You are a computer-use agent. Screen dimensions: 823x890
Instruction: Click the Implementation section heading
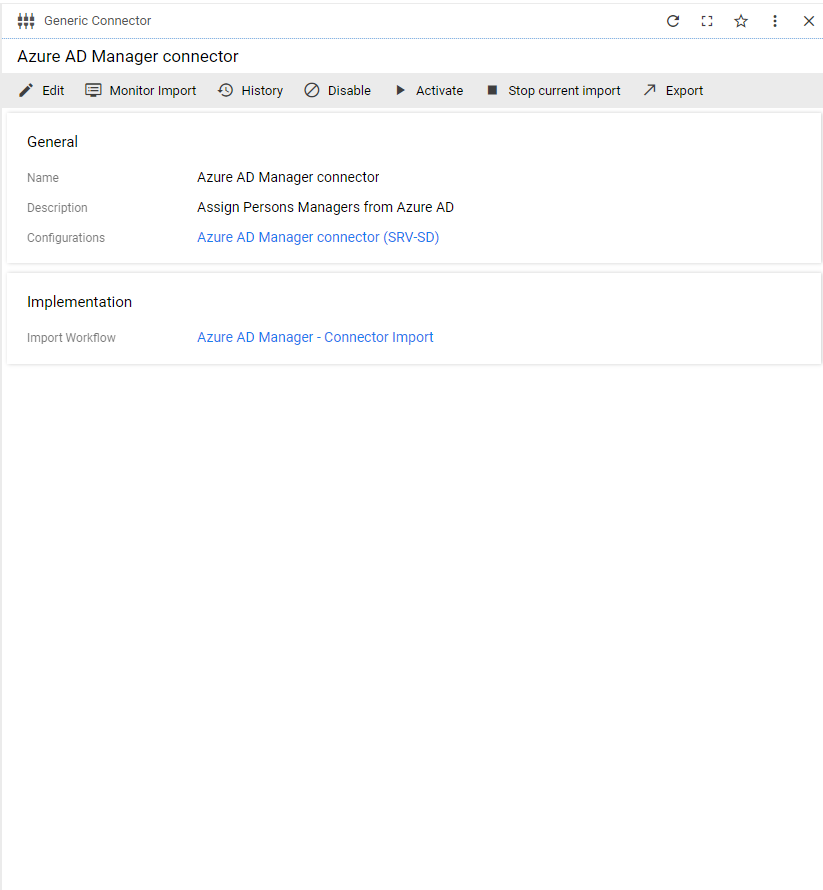79,302
